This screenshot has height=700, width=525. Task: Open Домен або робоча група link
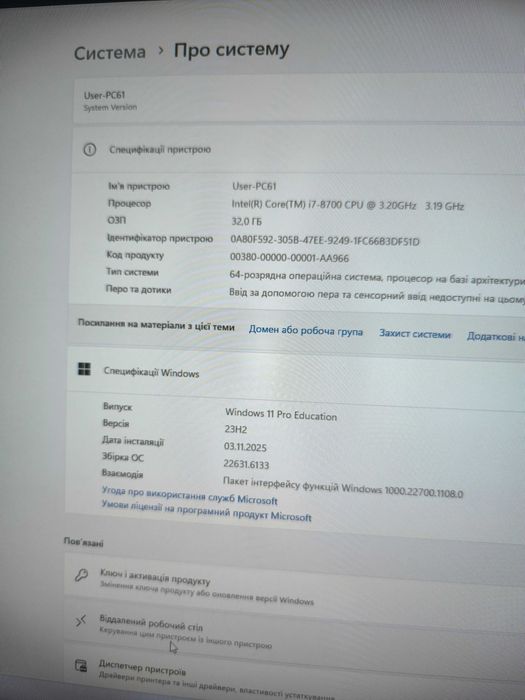[x=306, y=331]
